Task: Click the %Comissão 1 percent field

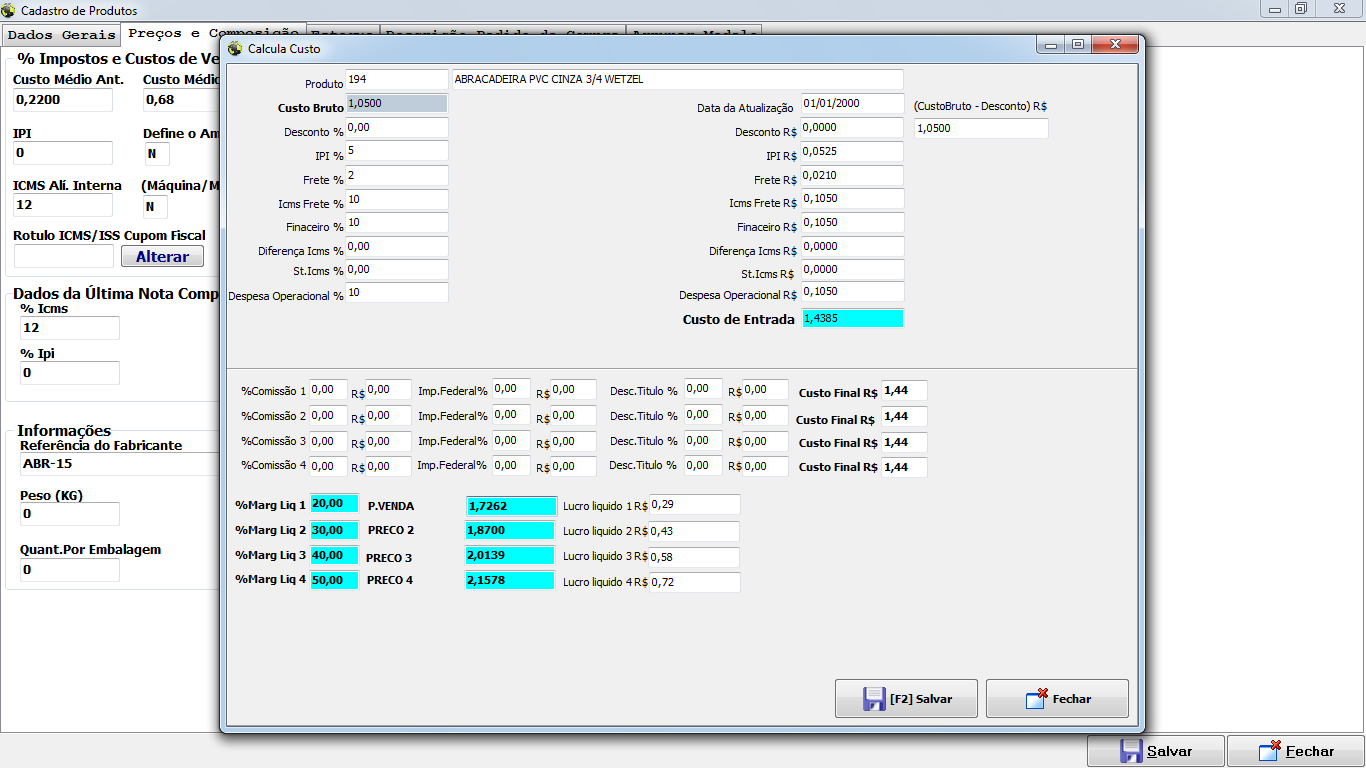Action: [328, 390]
